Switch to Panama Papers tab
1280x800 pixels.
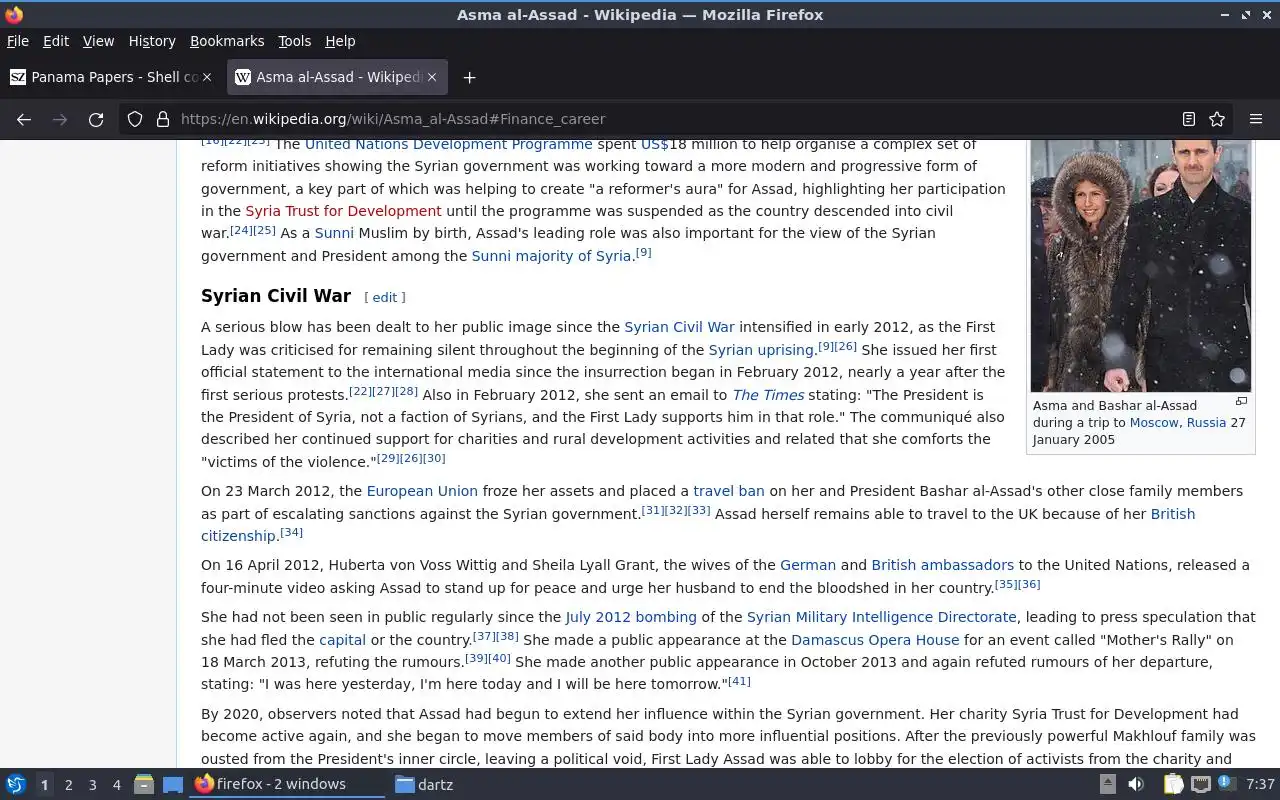tap(111, 77)
